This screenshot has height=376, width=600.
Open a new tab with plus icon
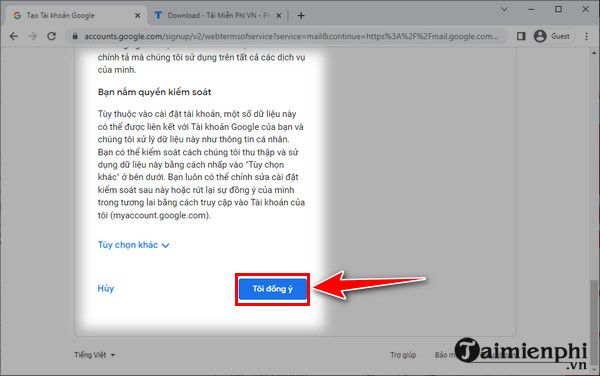coord(301,16)
